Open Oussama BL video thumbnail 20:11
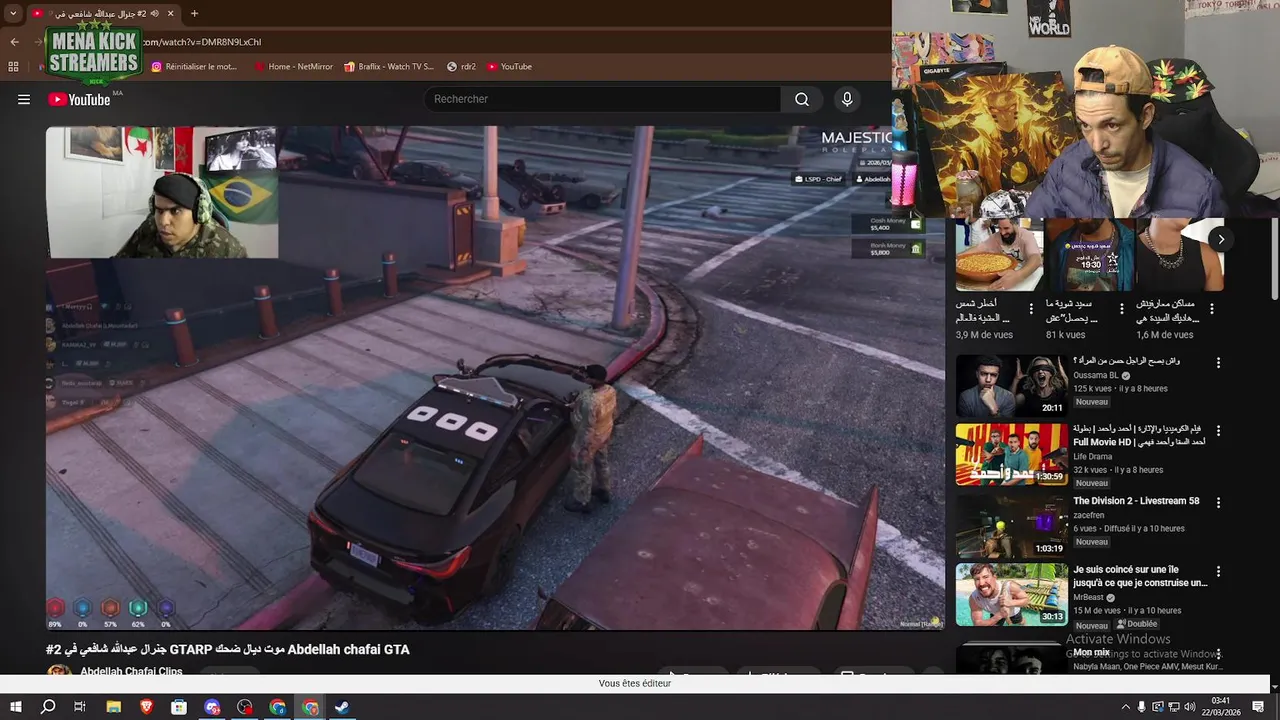The height and width of the screenshot is (720, 1280). (1011, 385)
